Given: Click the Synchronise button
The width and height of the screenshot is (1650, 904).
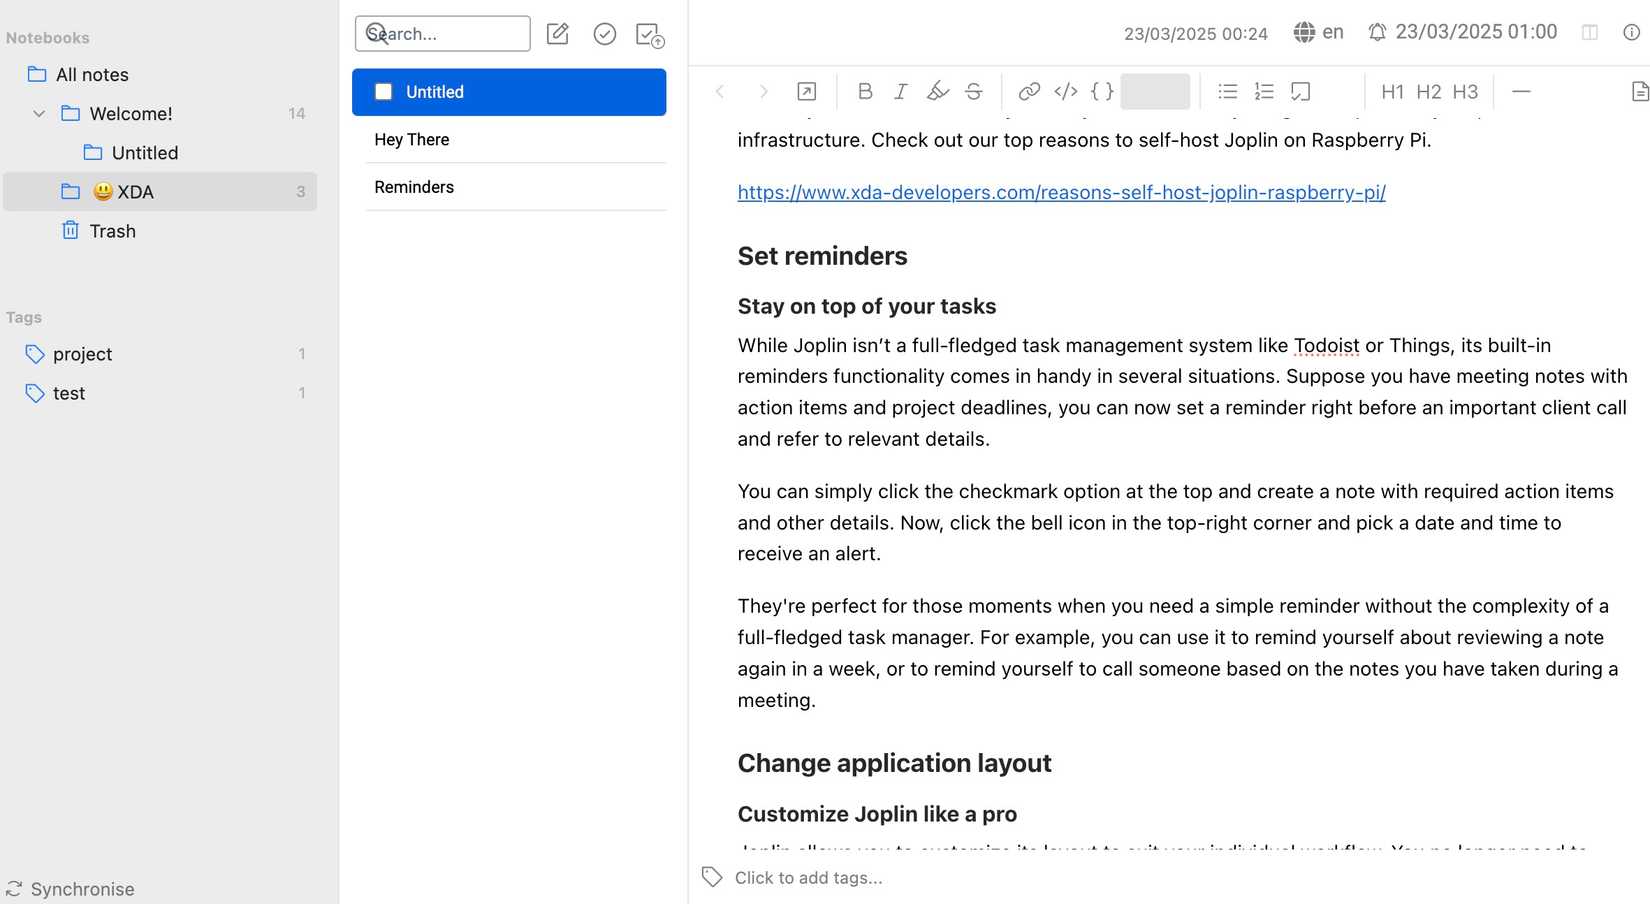Looking at the screenshot, I should point(70,889).
